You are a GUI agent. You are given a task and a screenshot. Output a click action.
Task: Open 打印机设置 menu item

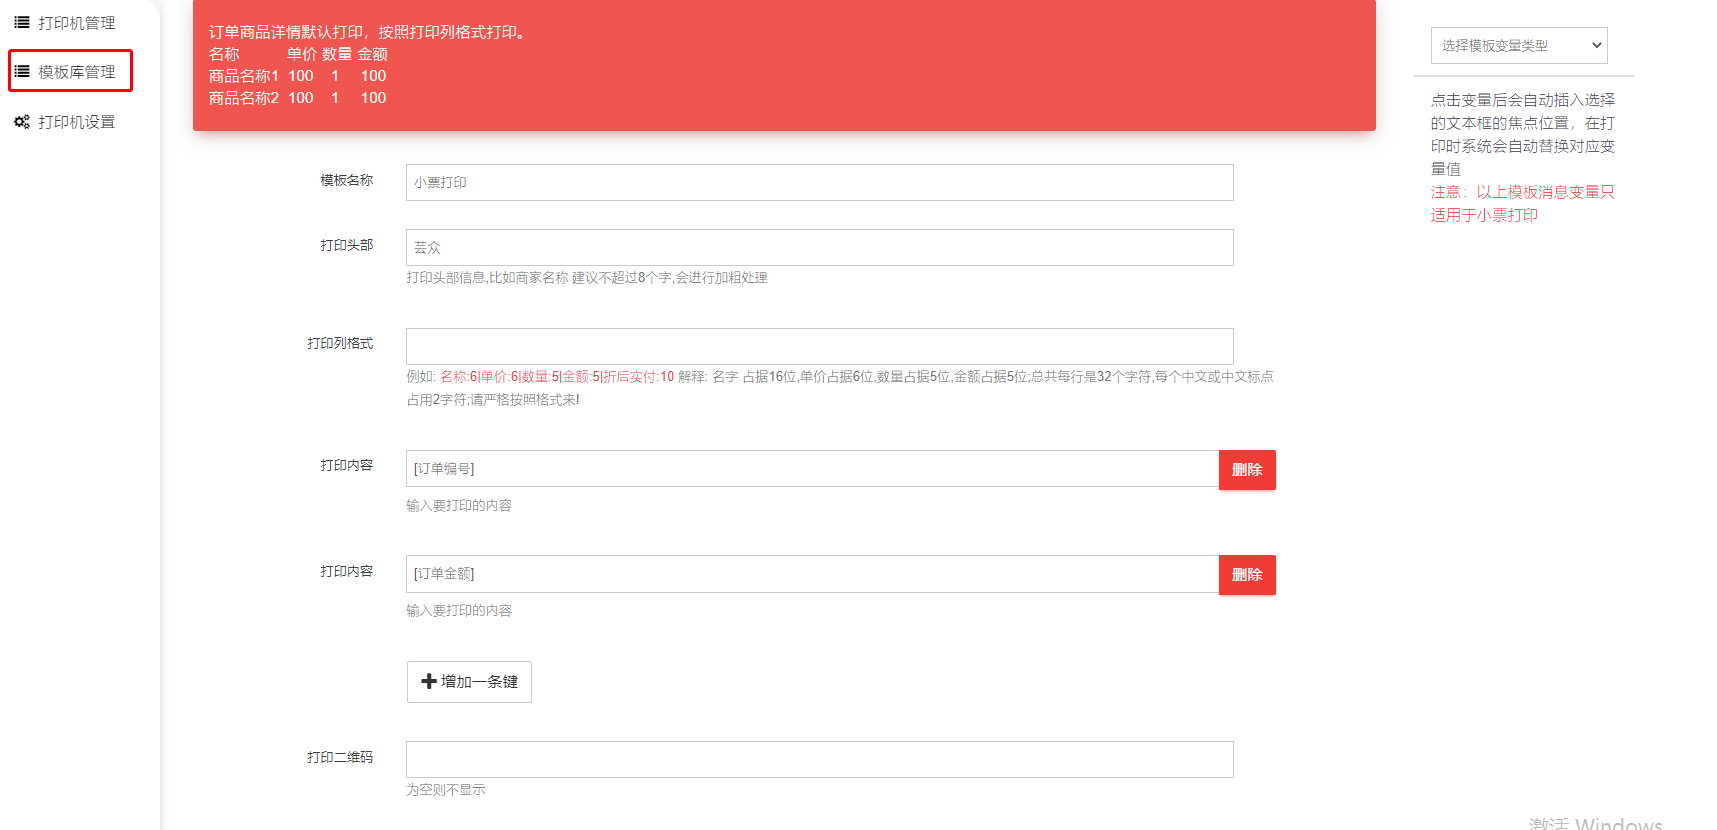coord(66,122)
